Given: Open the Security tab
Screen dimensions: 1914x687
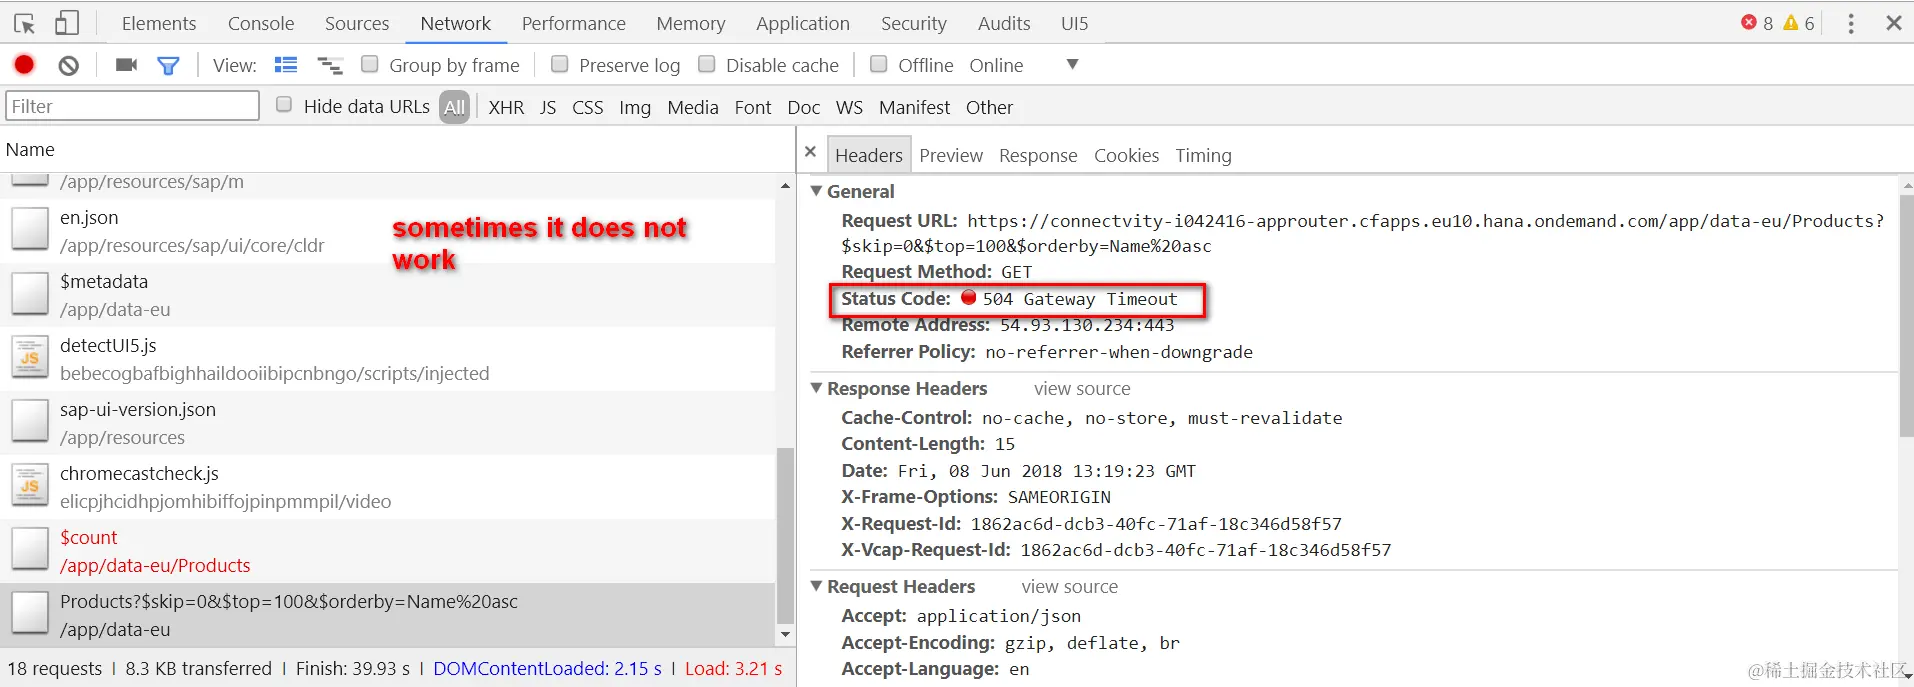Looking at the screenshot, I should click(x=914, y=23).
